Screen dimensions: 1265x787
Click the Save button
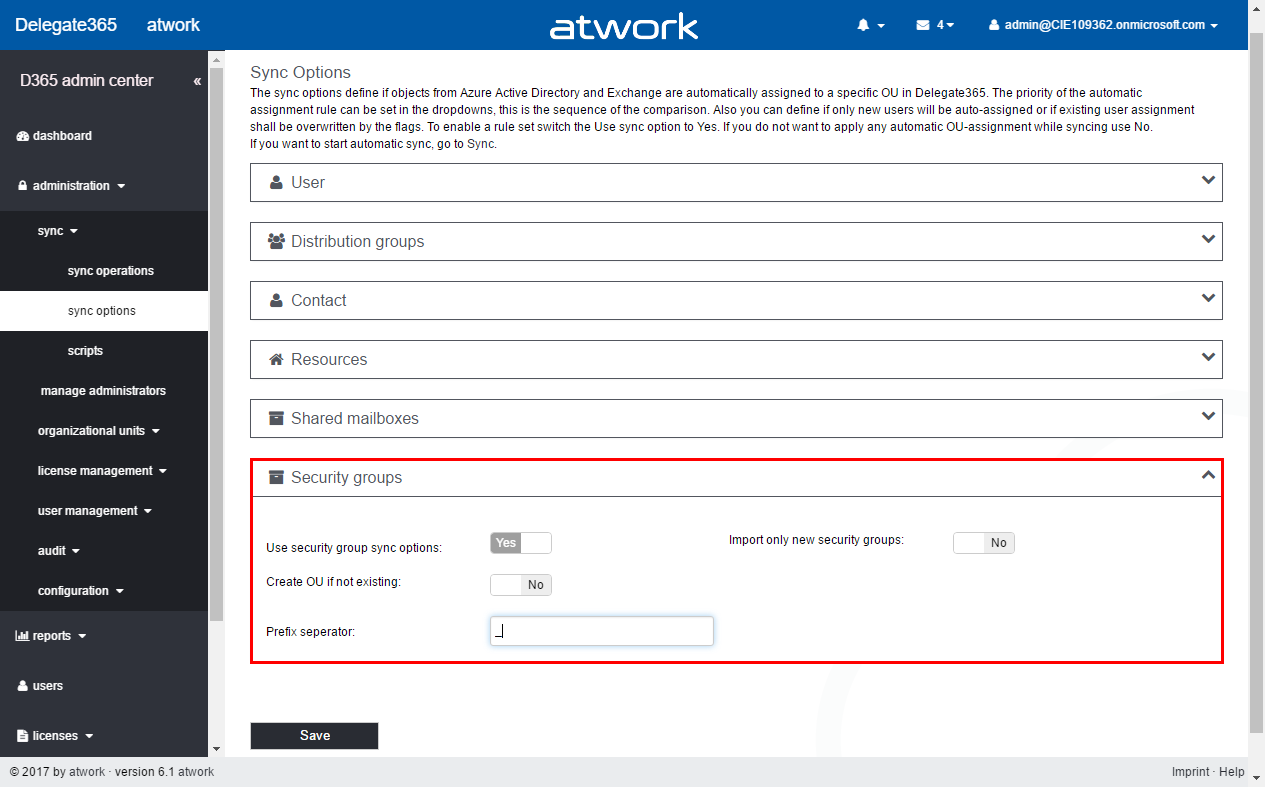314,736
